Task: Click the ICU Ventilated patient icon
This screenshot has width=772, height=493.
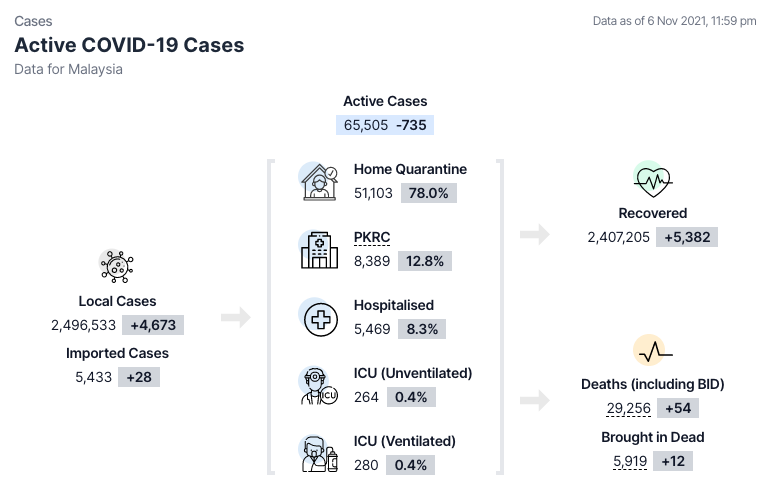Action: [x=319, y=453]
